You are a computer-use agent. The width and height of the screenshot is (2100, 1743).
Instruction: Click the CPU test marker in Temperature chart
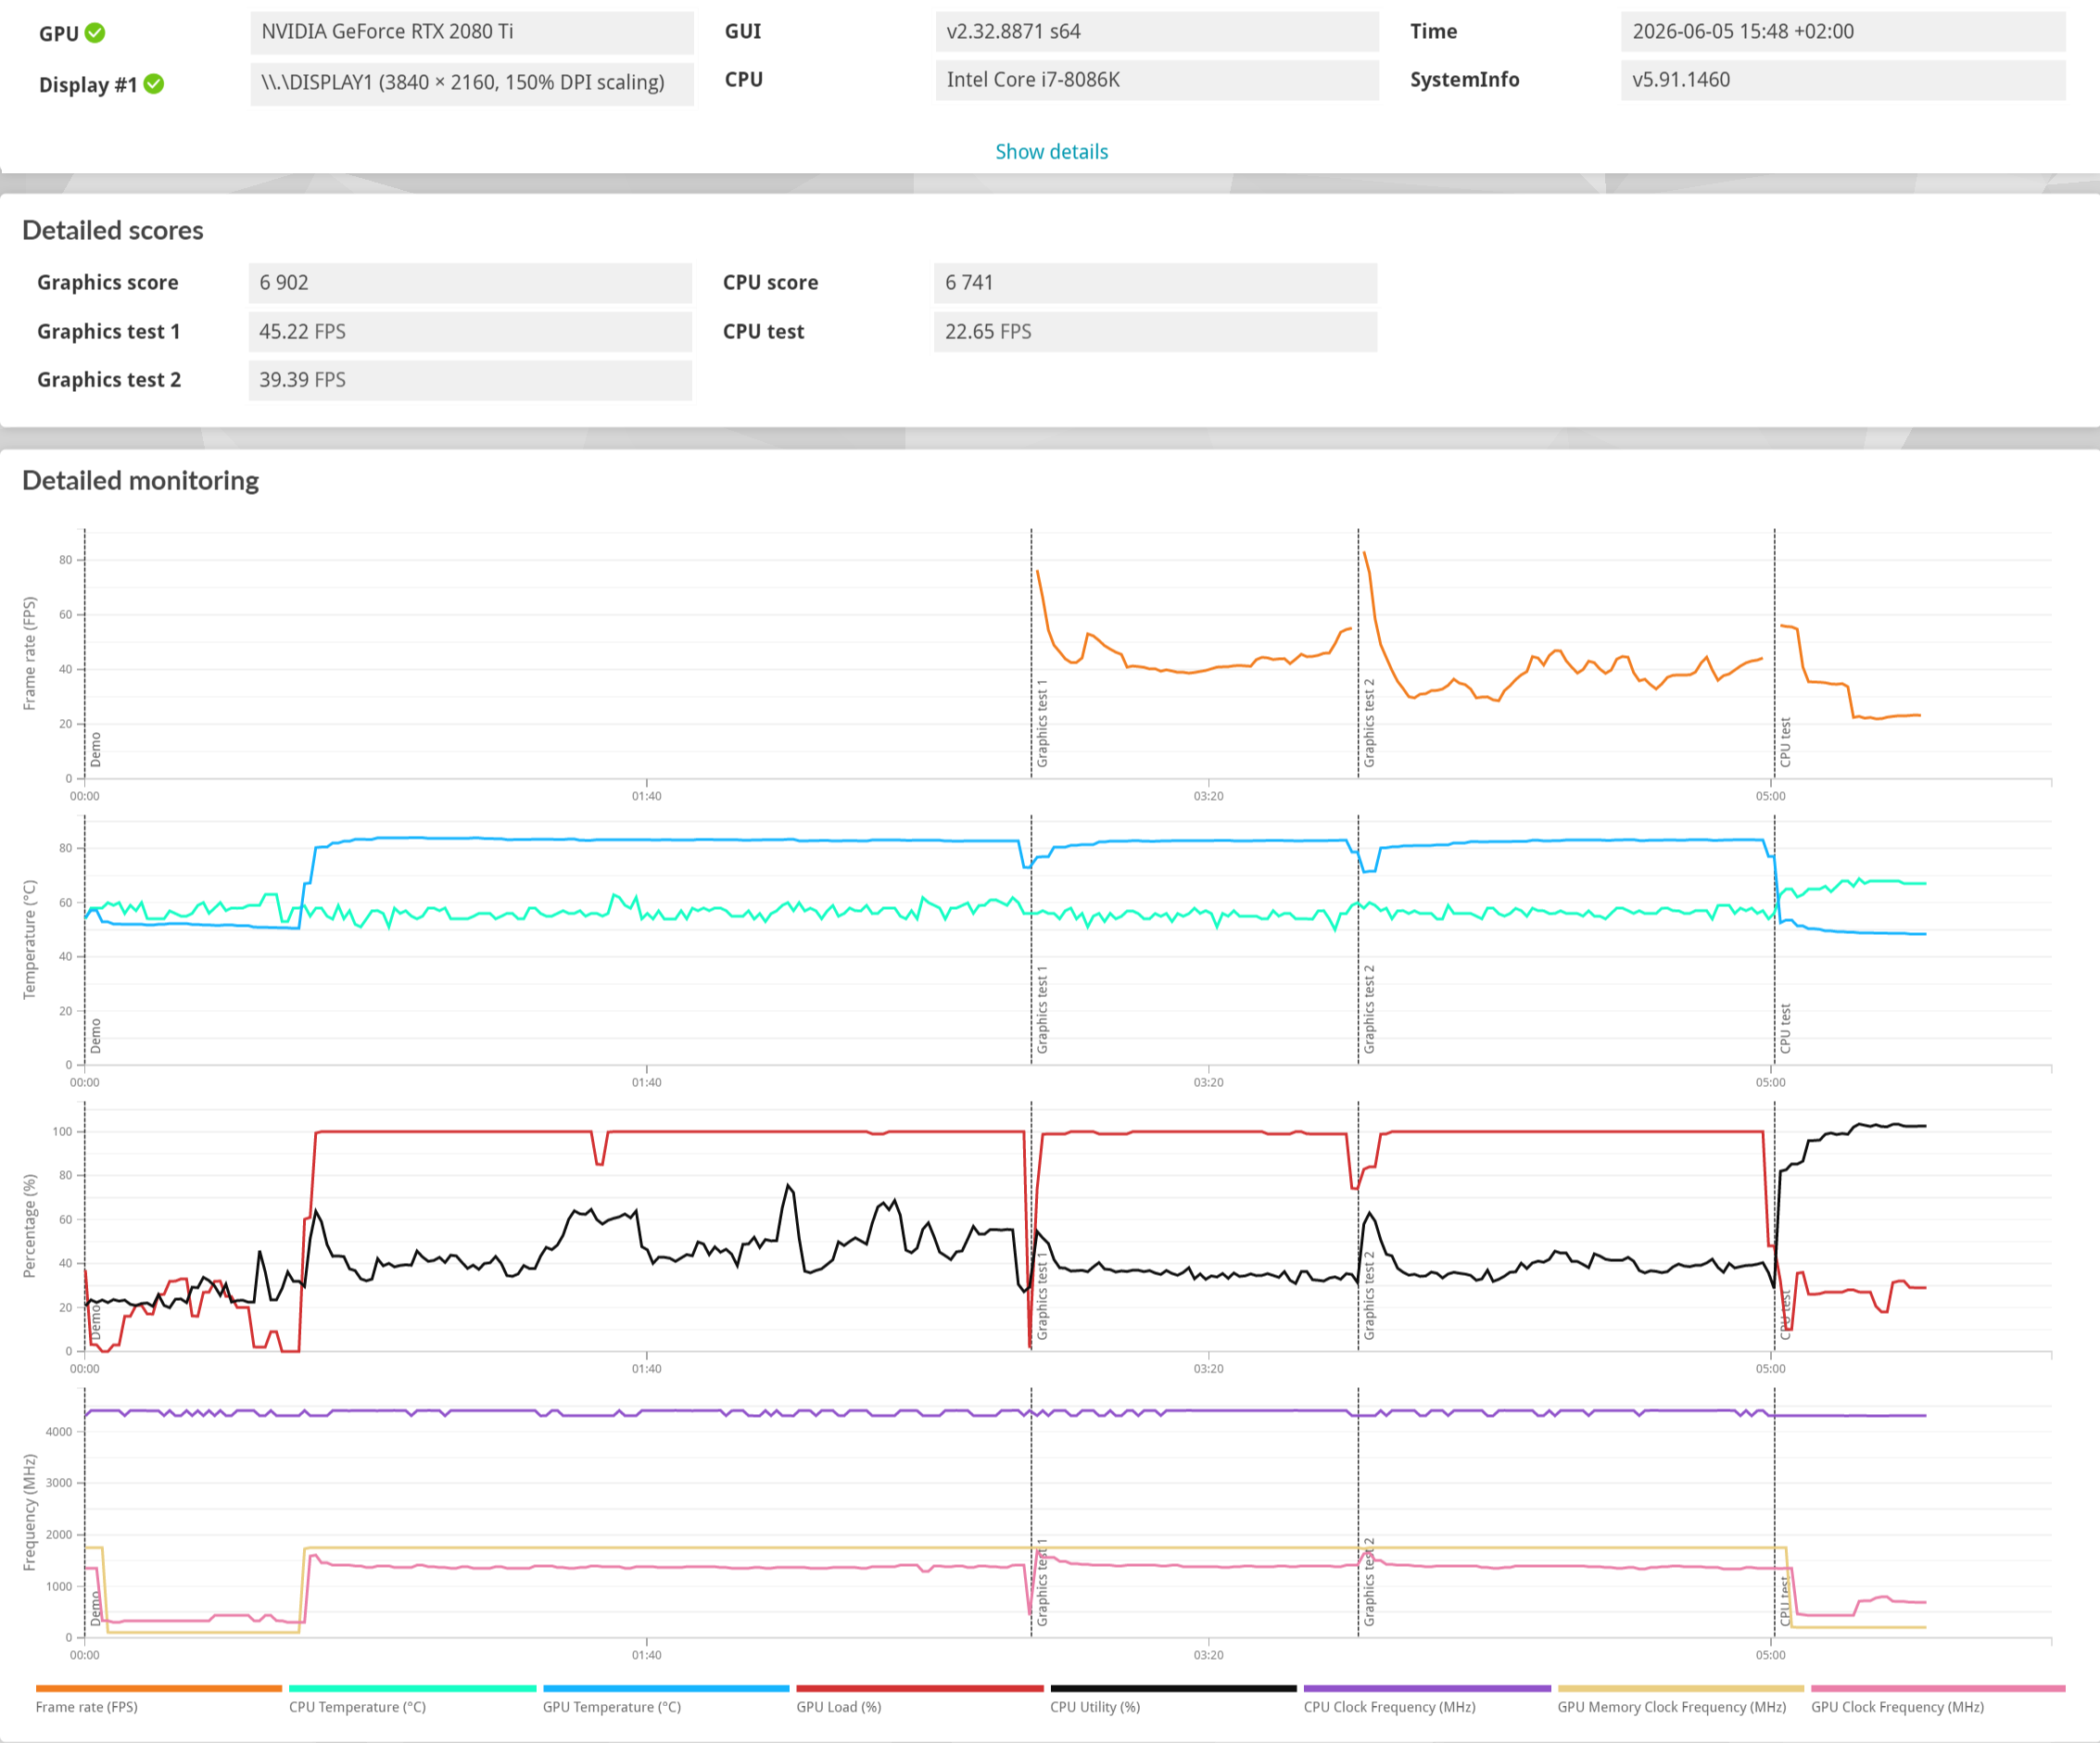coord(1786,1029)
